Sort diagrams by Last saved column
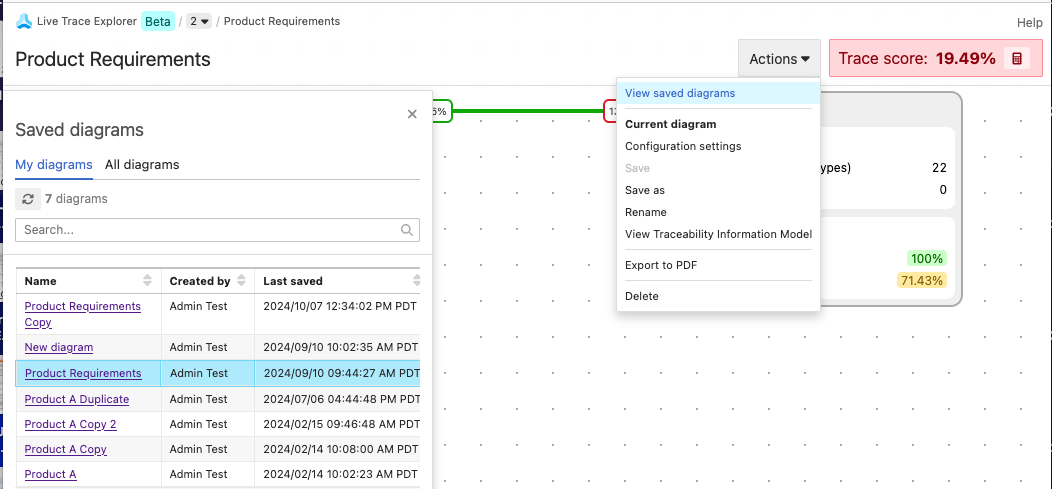 [x=414, y=281]
